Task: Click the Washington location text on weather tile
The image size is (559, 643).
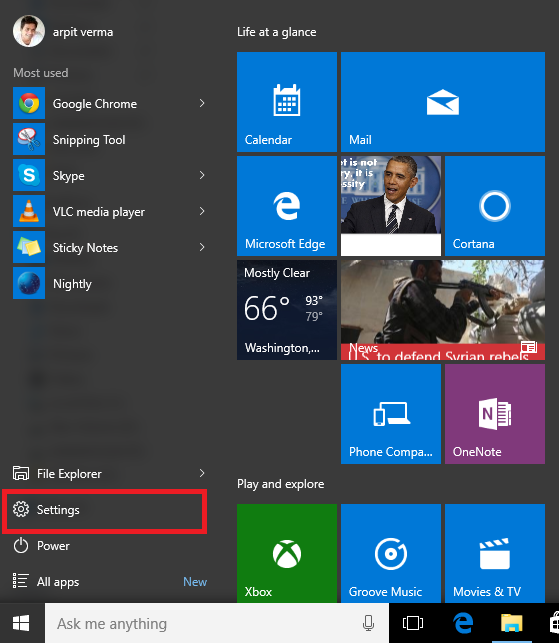Action: (x=282, y=348)
